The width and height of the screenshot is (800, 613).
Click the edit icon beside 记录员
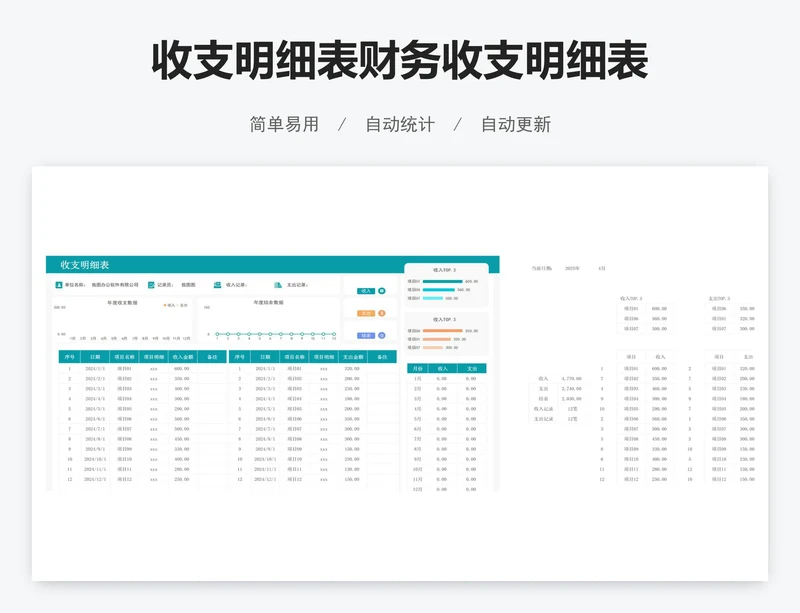coord(151,285)
